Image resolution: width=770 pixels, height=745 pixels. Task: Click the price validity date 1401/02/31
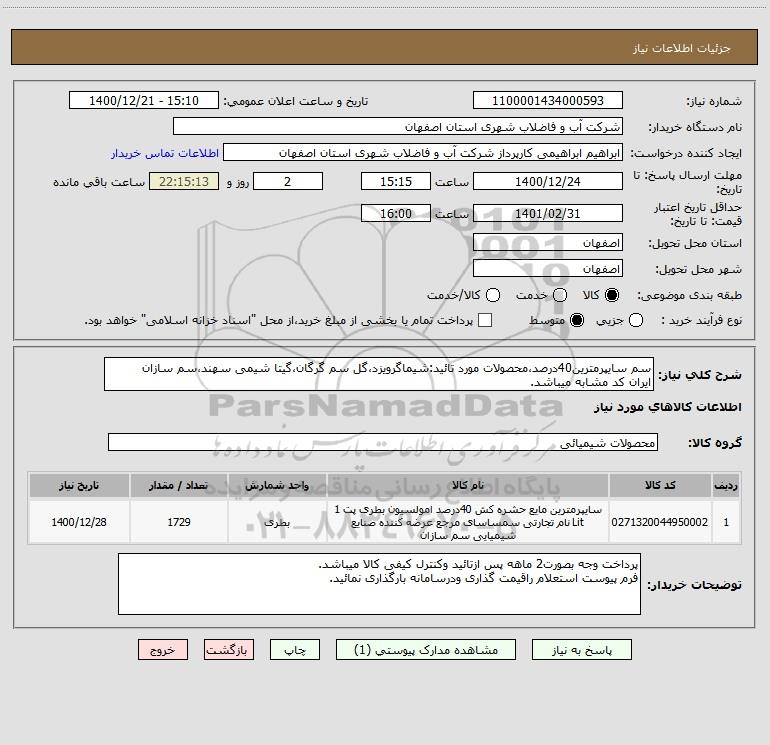coord(548,214)
